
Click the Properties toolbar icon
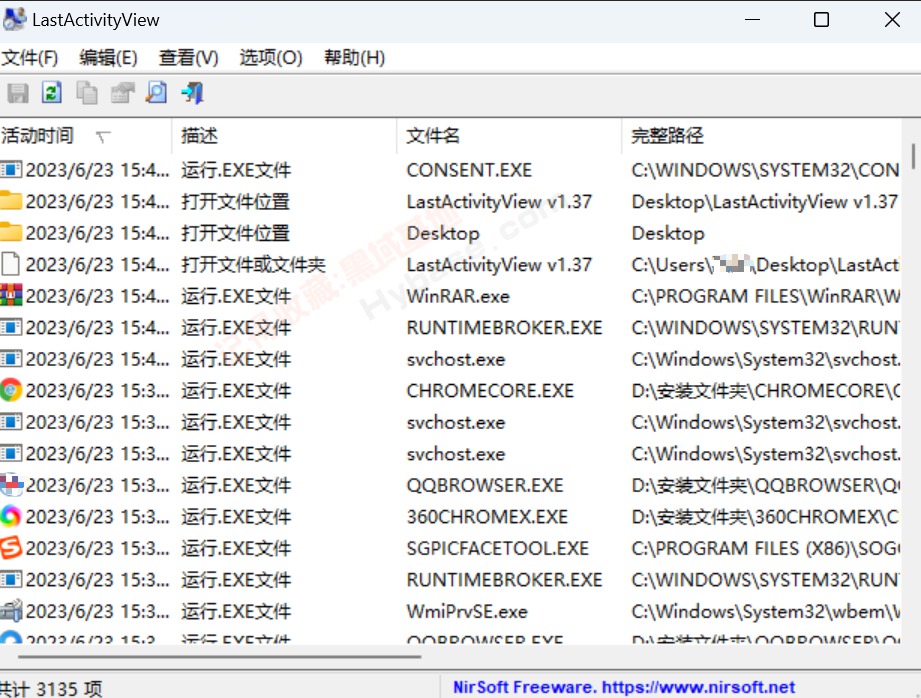coord(122,93)
